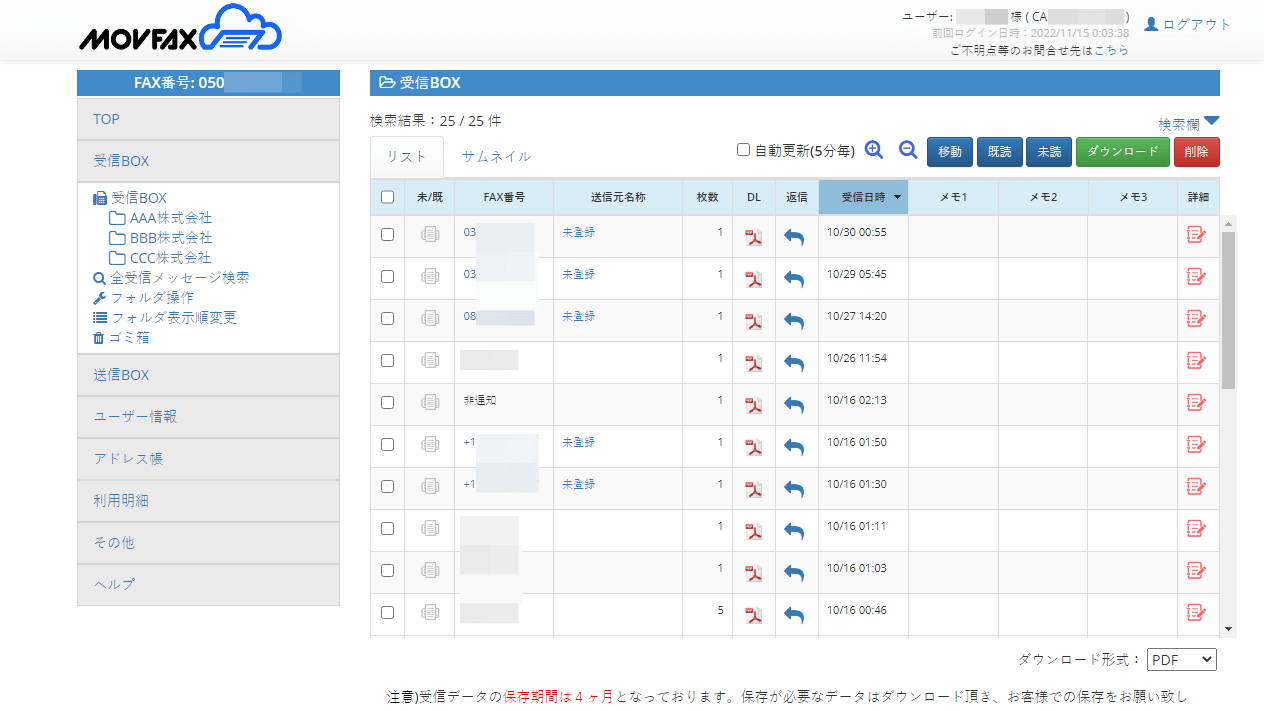Reply to the fax received 10/16 01:30
Screen dimensions: 1264x711
[794, 489]
